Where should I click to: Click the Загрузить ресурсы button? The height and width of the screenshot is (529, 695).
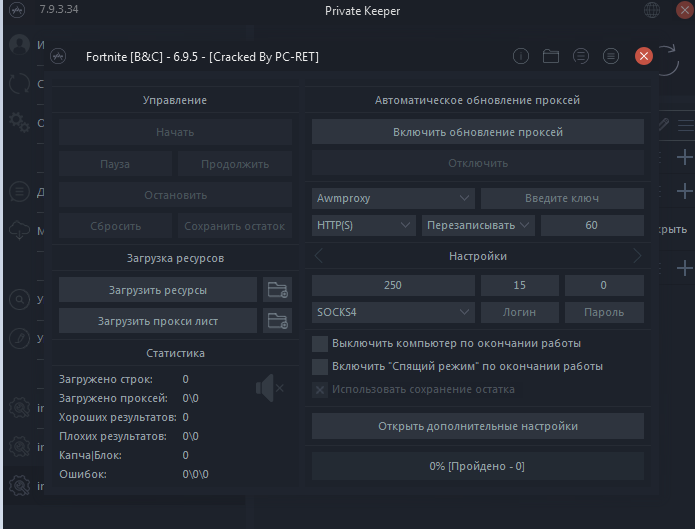point(158,290)
